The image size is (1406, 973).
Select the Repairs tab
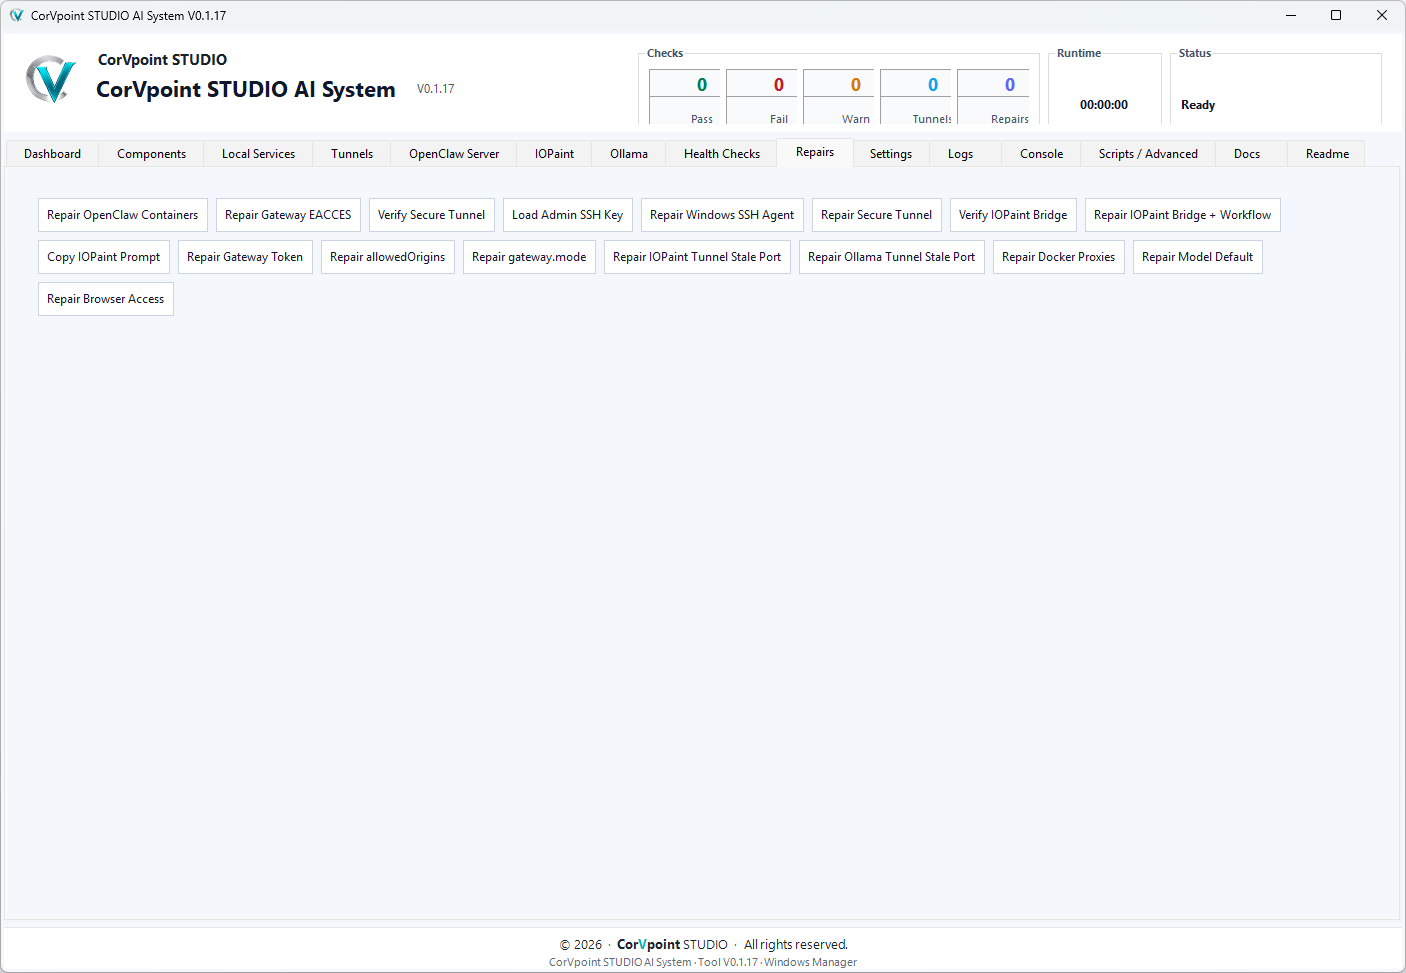click(x=815, y=152)
